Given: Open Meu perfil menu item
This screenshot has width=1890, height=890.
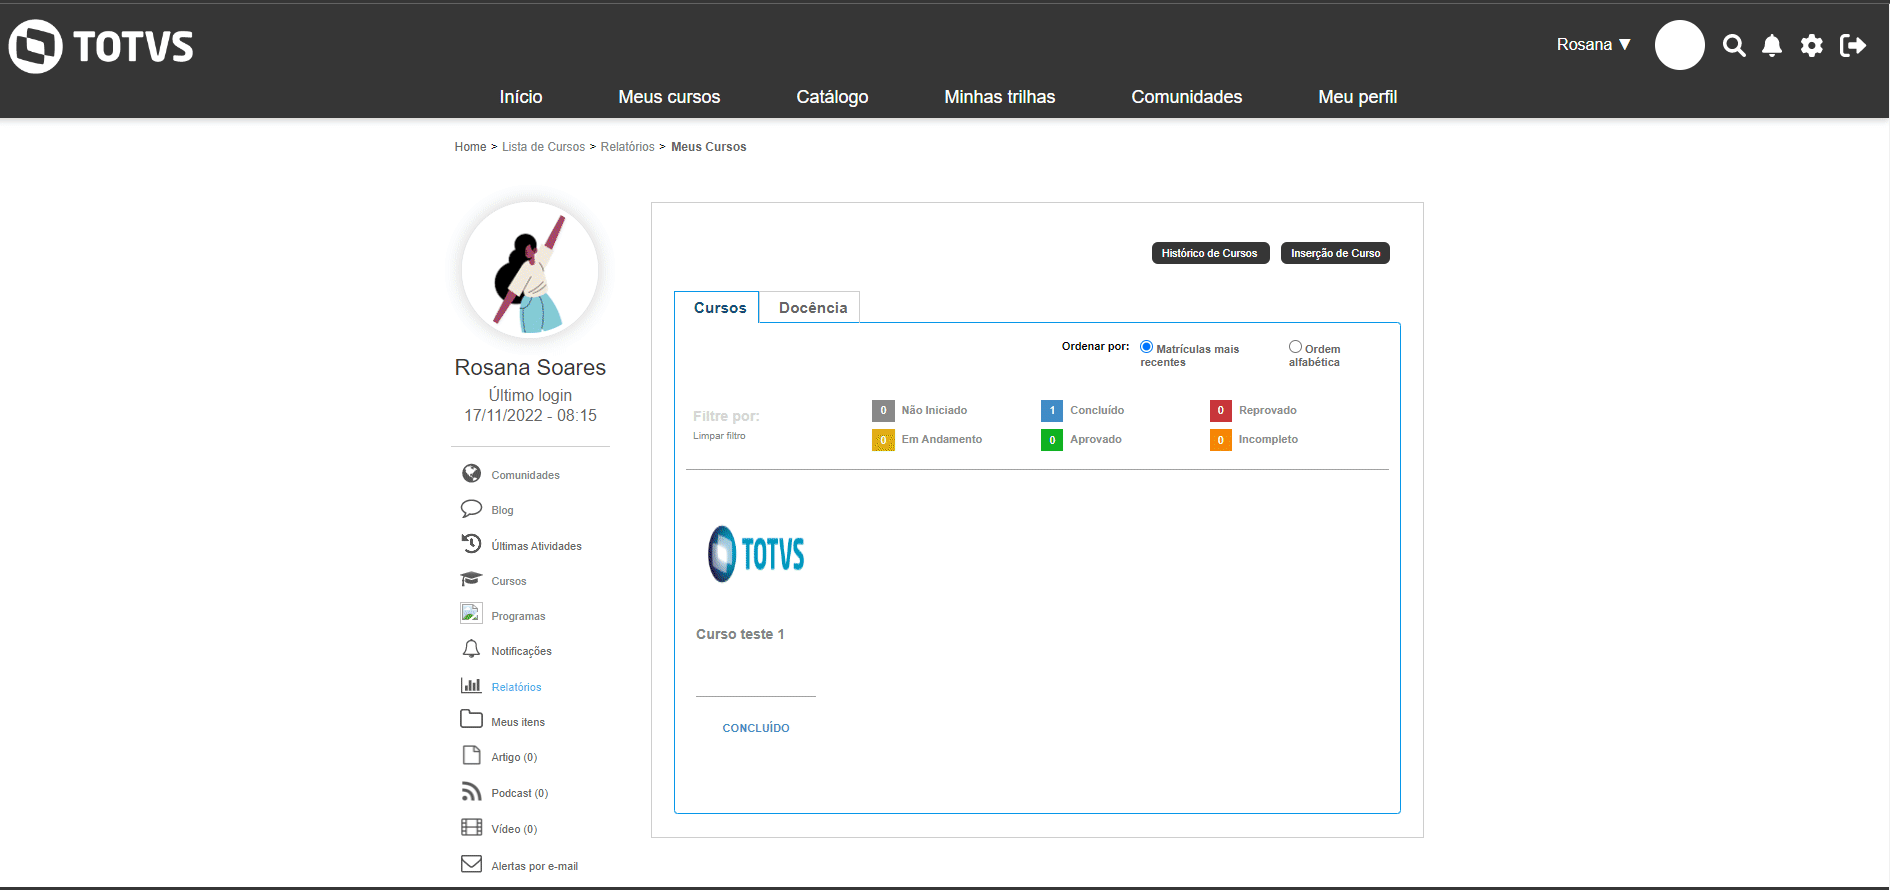Looking at the screenshot, I should tap(1358, 97).
